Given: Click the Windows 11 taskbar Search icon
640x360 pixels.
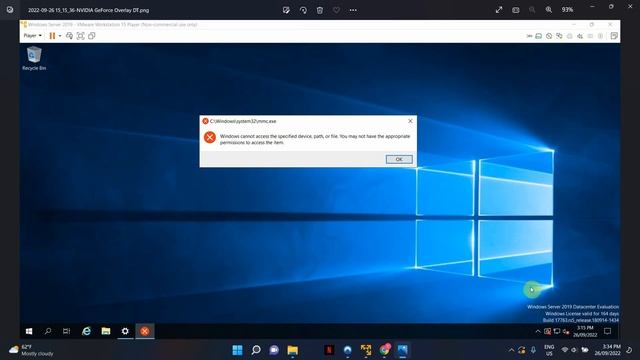Looking at the screenshot, I should click(256, 350).
